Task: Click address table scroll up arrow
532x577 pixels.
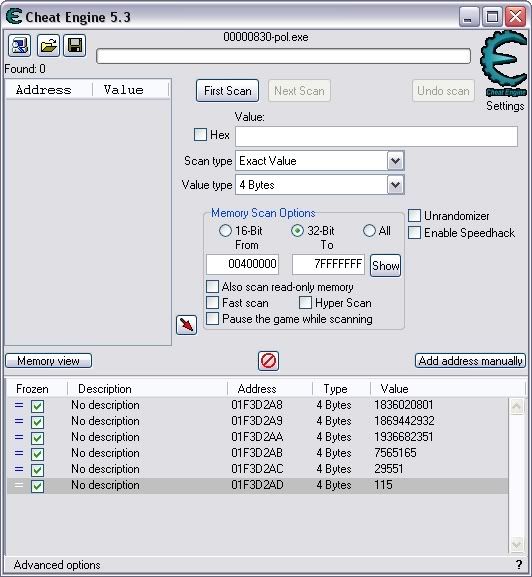Action: [x=516, y=406]
